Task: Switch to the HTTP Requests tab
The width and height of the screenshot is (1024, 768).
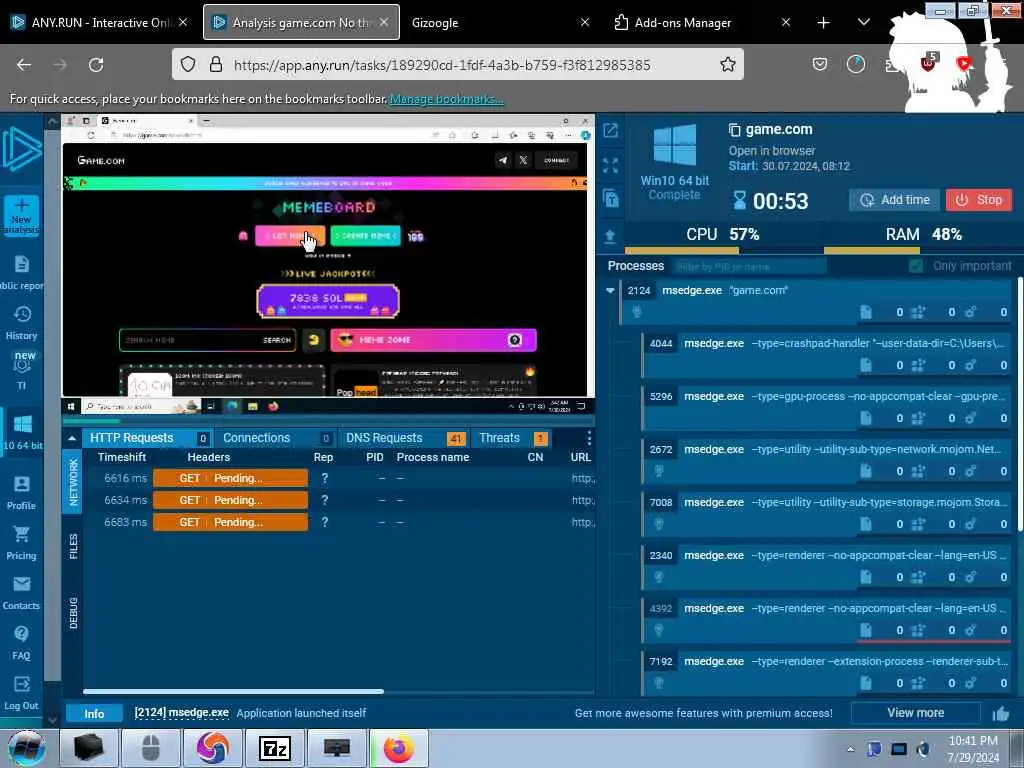Action: (148, 438)
